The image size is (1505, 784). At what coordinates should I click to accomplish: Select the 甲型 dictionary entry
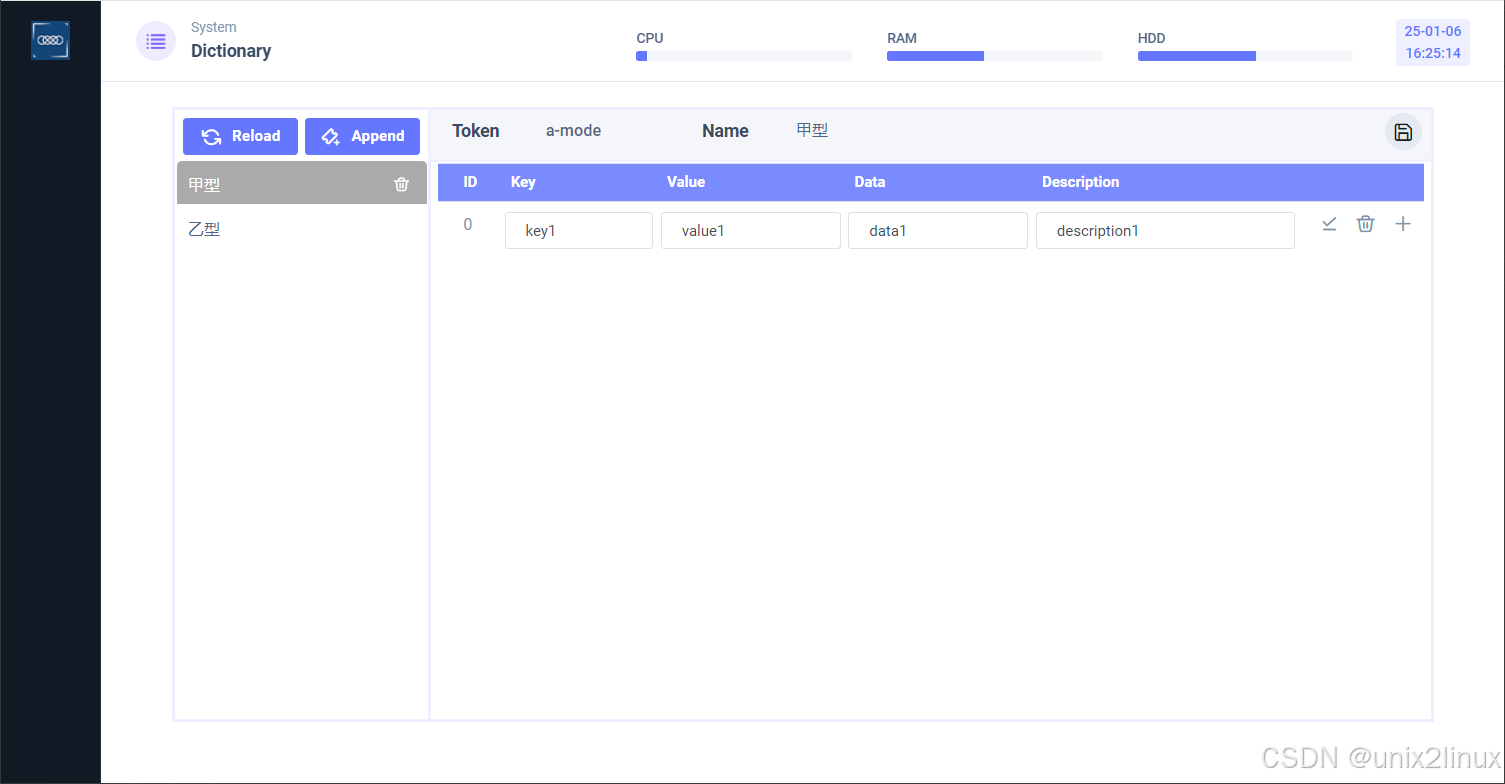tap(302, 183)
